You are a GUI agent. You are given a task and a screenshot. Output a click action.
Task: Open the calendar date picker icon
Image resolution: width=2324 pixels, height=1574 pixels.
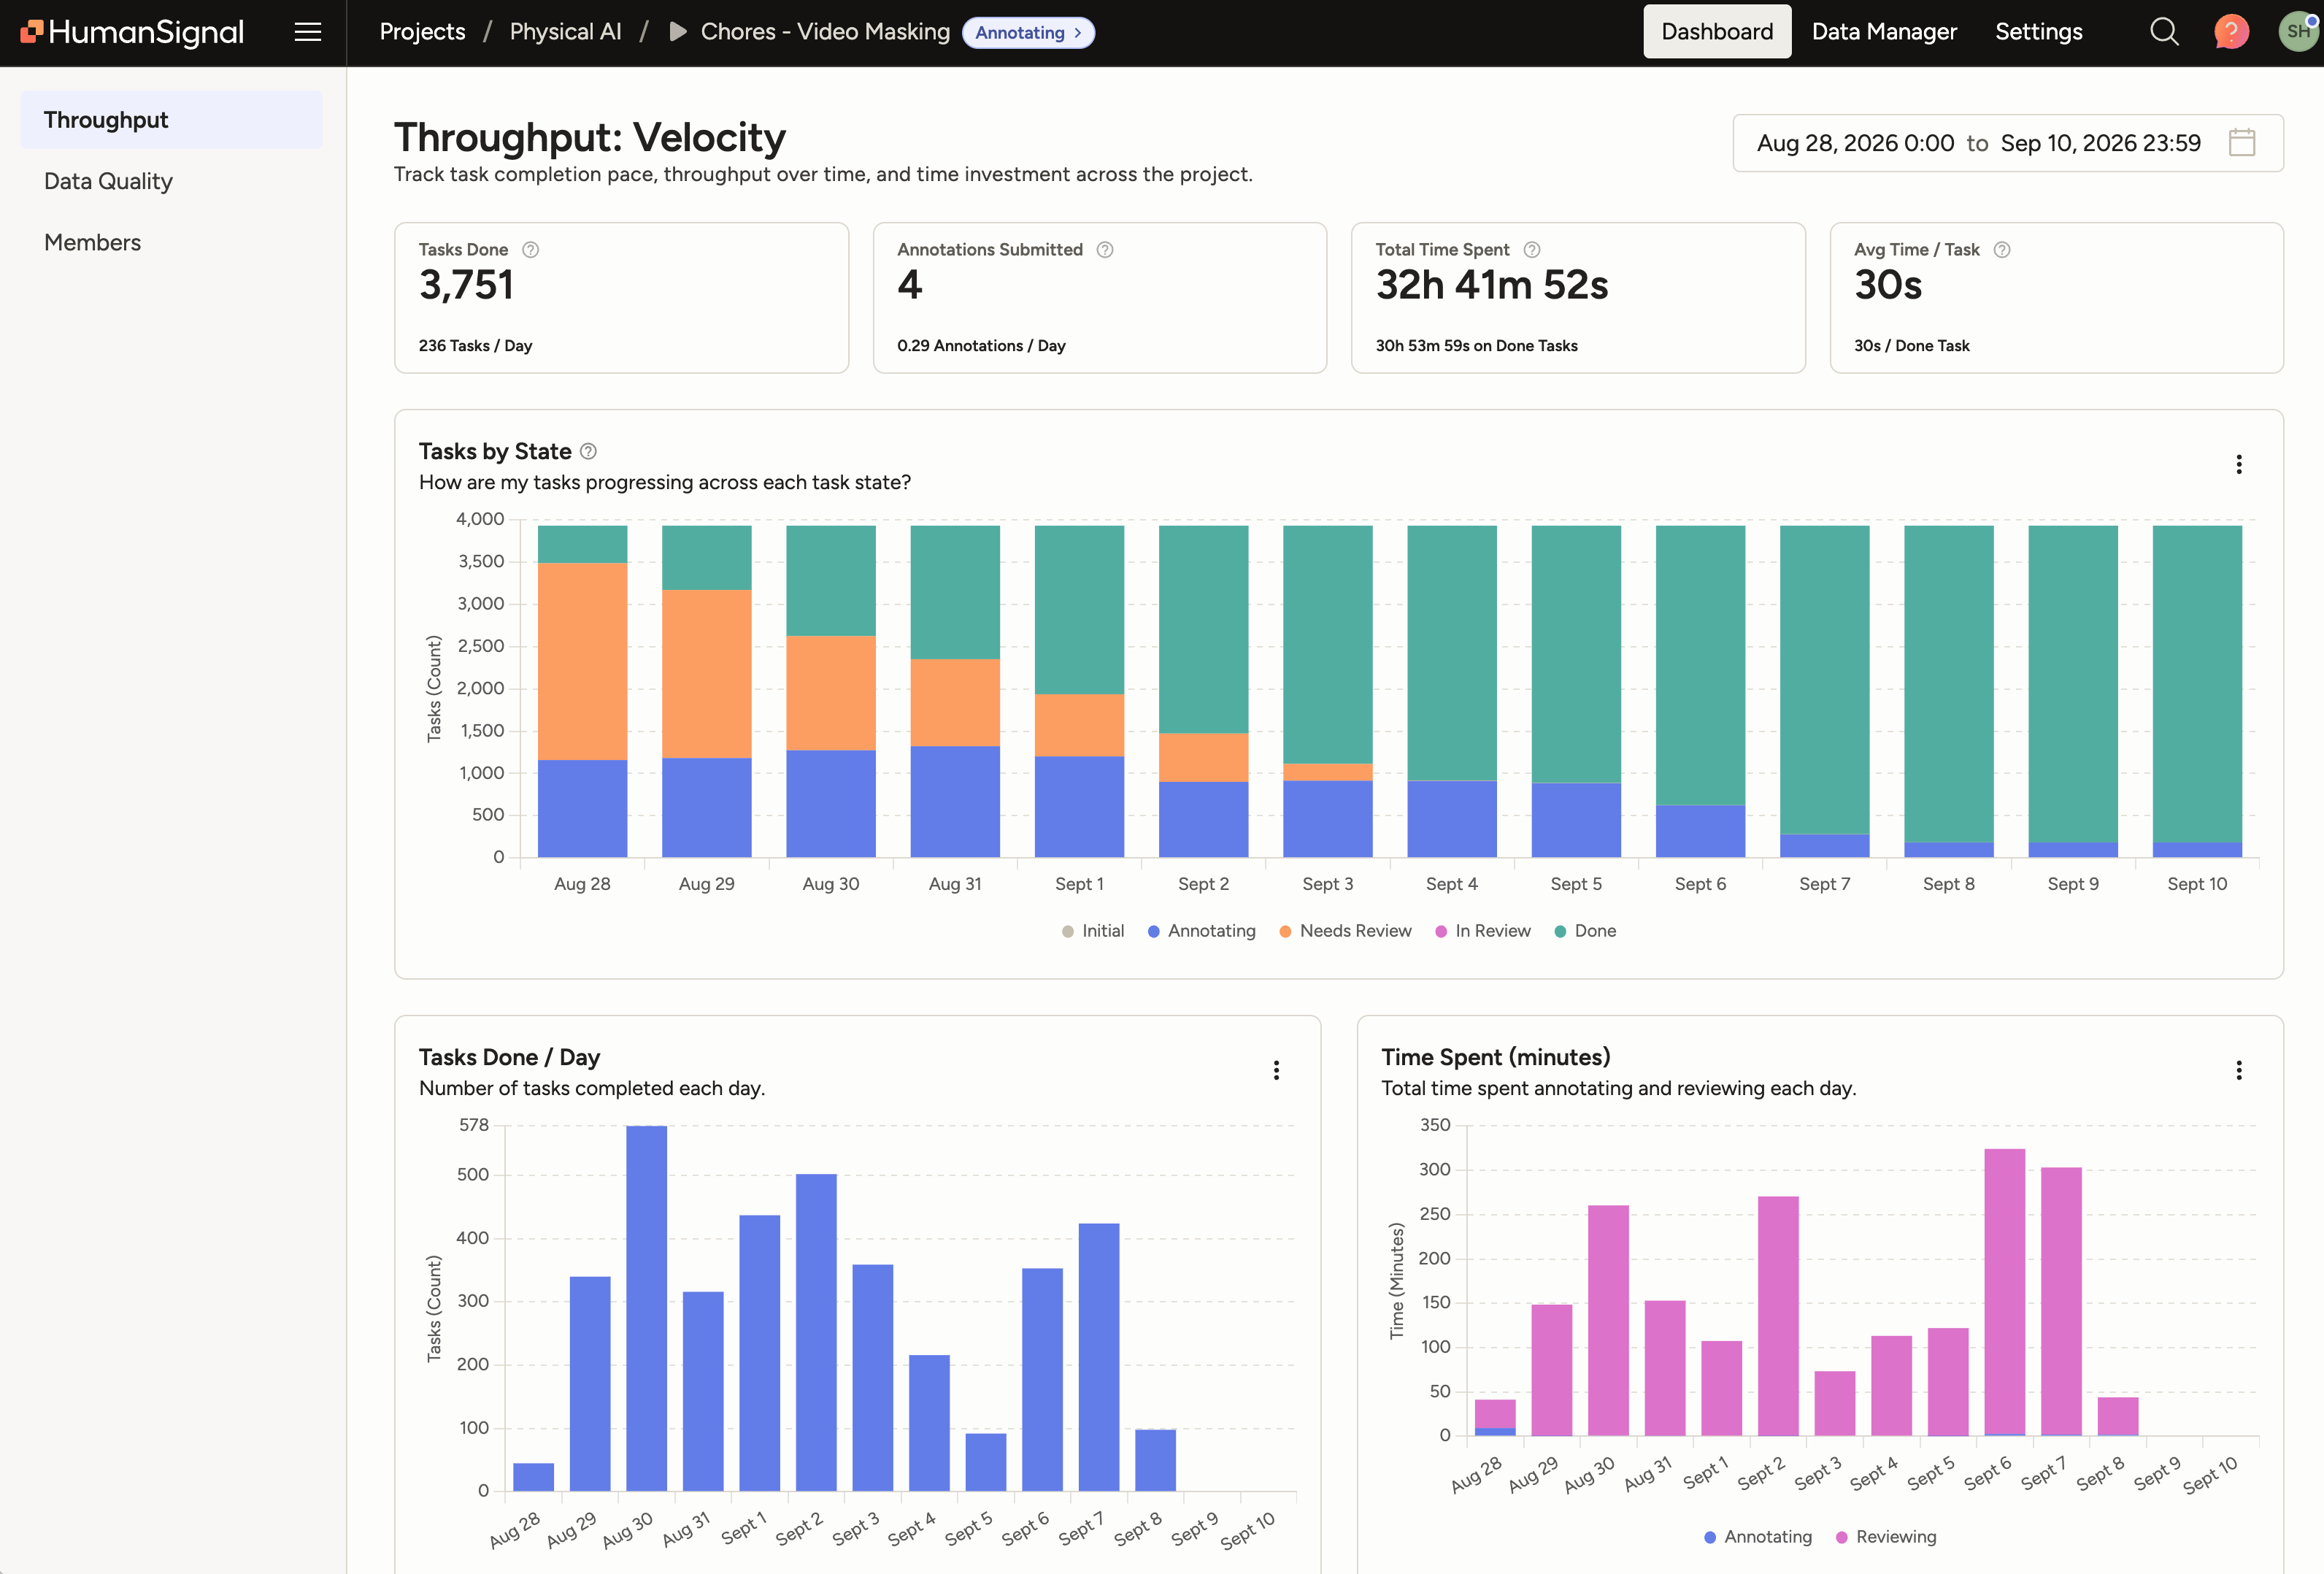coord(2242,143)
